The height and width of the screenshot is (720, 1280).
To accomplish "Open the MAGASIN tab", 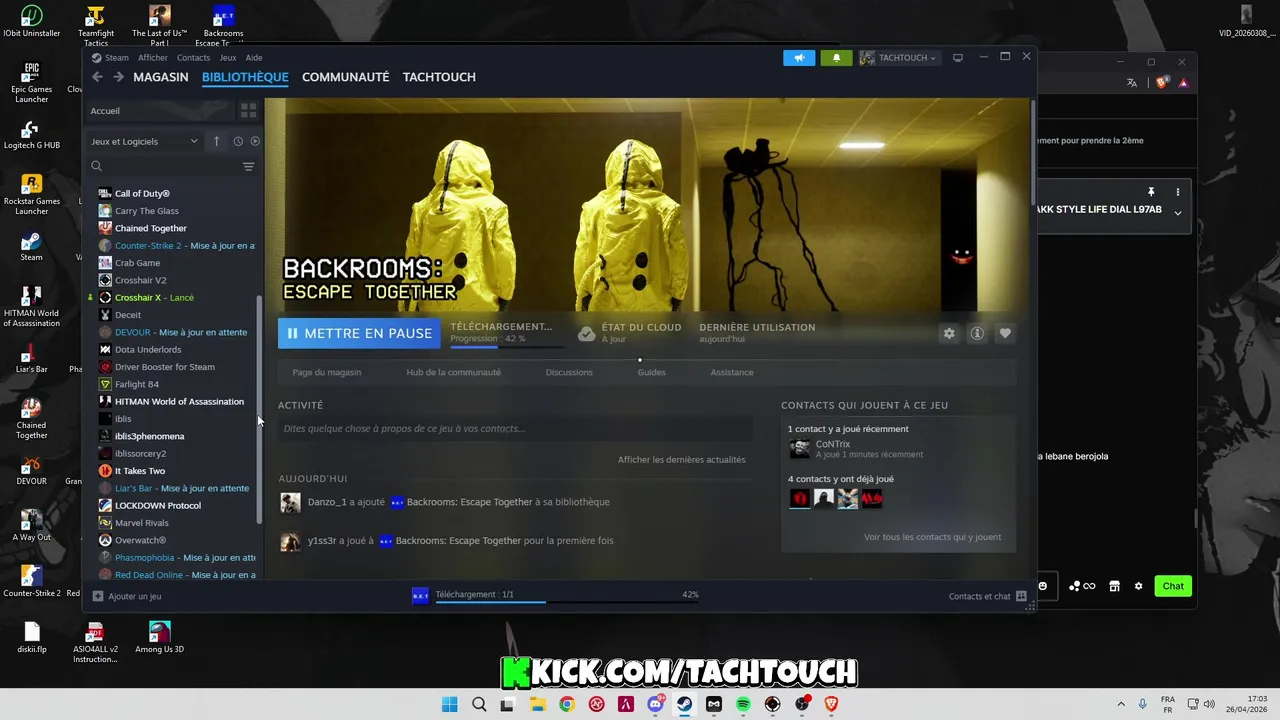I will pos(161,77).
